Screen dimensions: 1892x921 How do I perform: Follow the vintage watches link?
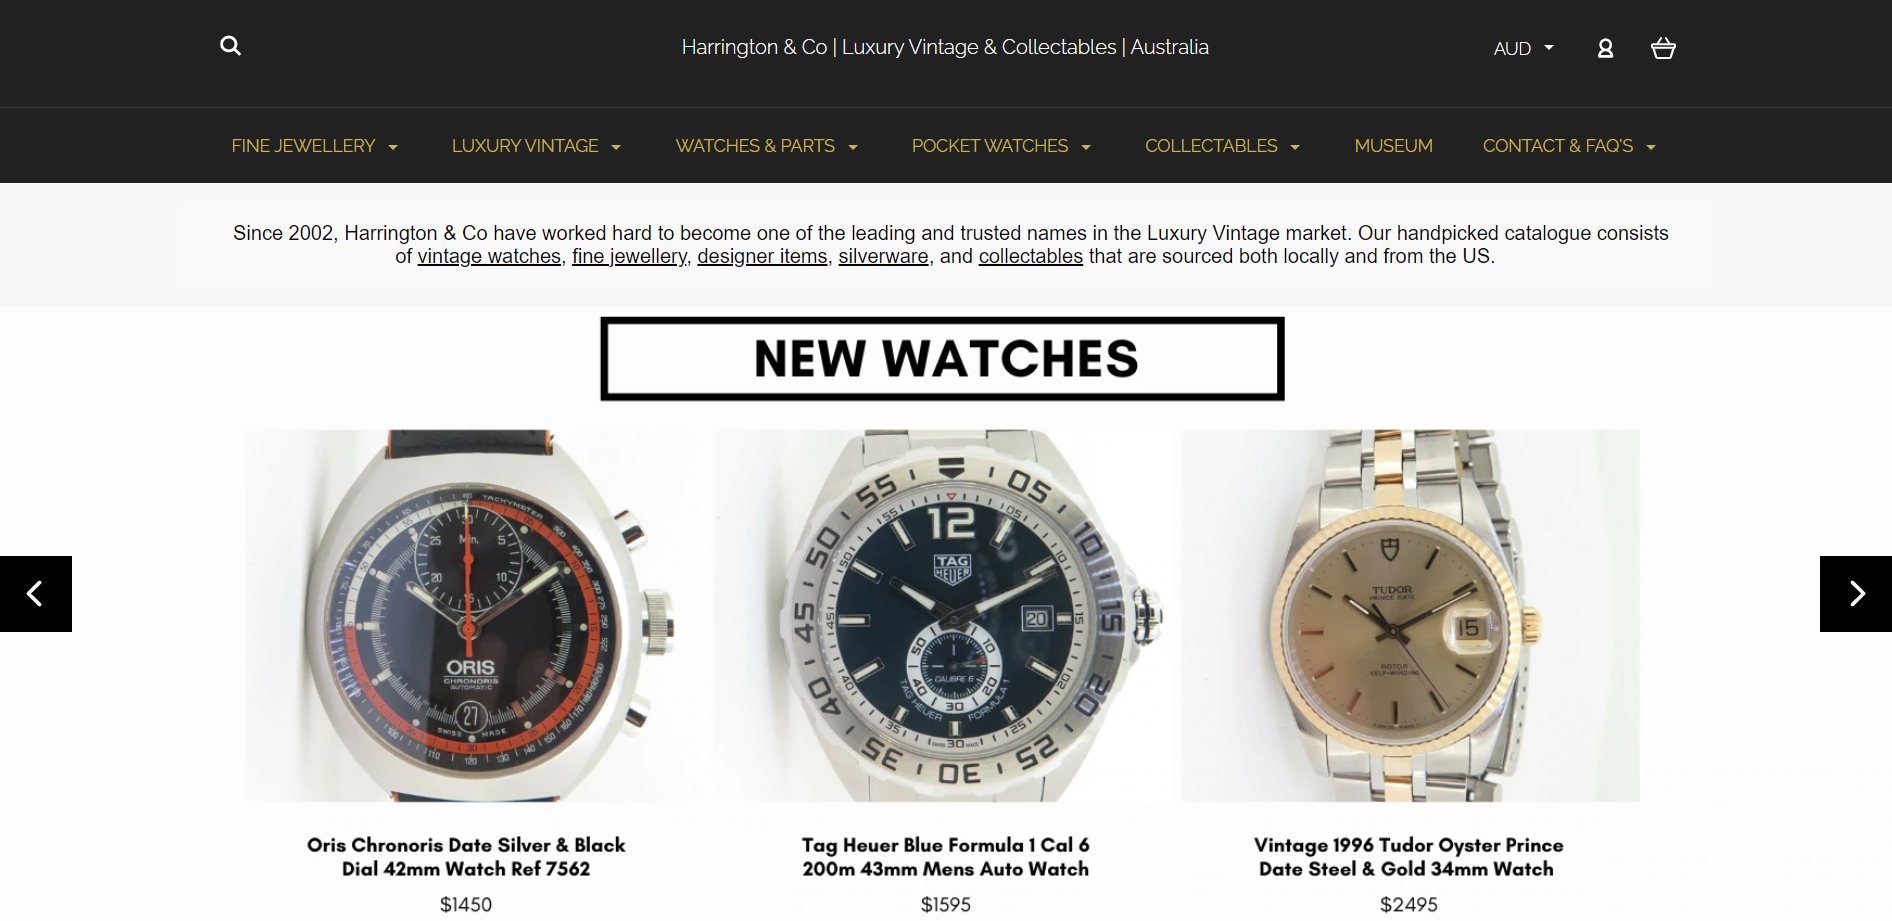pyautogui.click(x=489, y=256)
